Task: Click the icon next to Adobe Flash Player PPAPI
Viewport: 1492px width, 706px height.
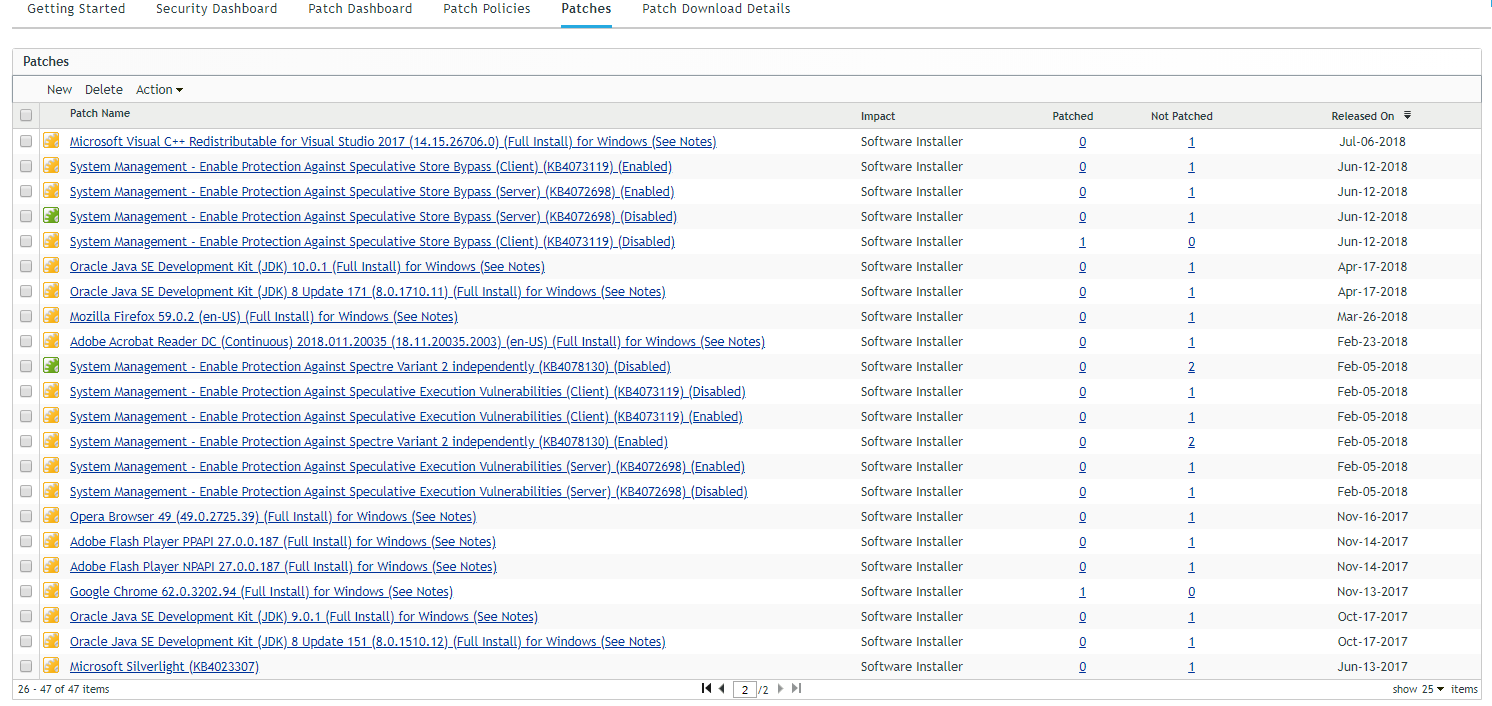Action: tap(51, 541)
